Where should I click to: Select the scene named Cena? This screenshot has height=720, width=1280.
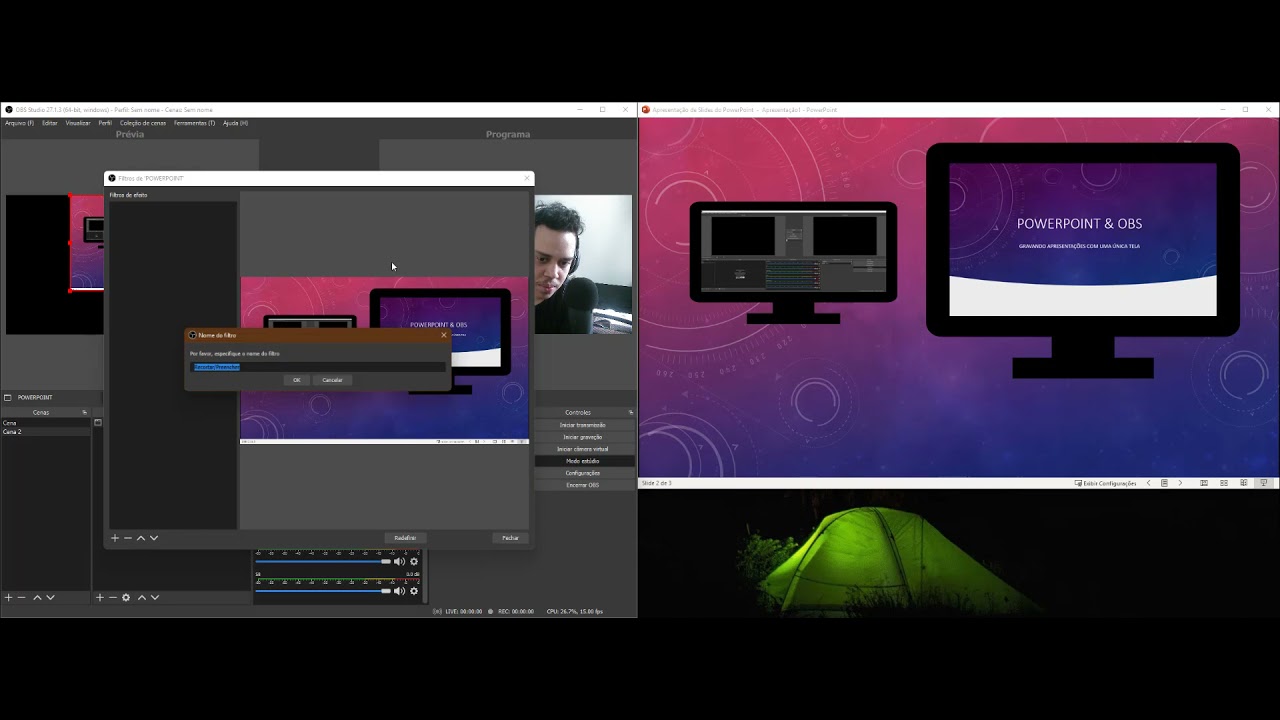click(x=46, y=423)
